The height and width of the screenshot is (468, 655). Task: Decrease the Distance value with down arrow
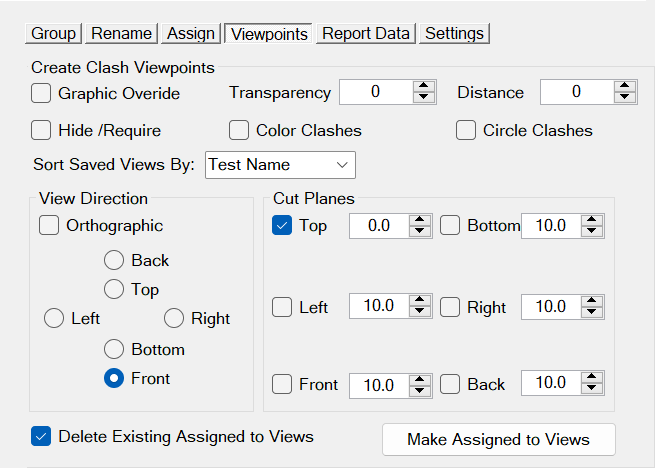(x=626, y=98)
